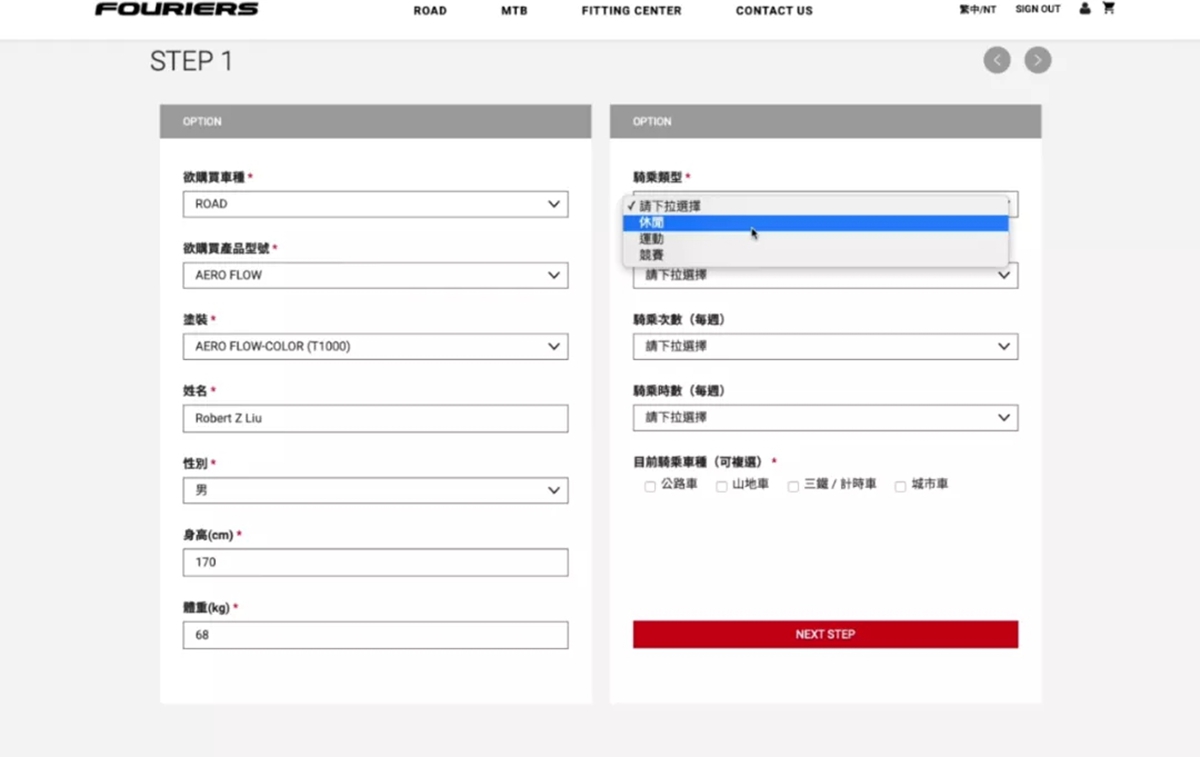
Task: Open the 欲購買車種 ROAD dropdown
Action: pos(375,204)
